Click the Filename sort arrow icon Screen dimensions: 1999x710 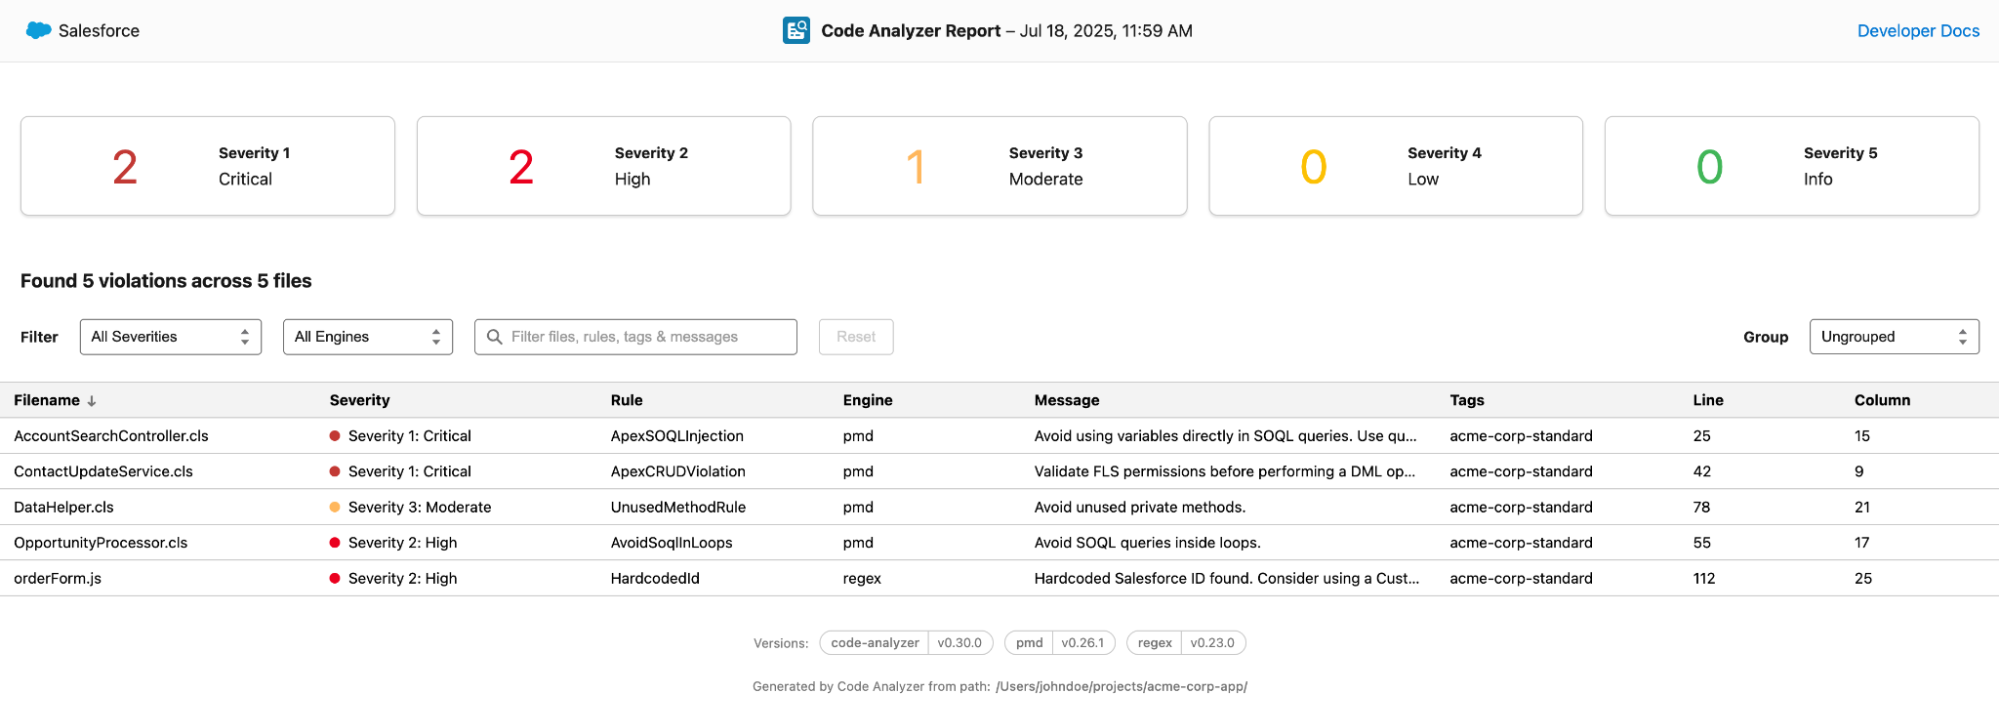92,401
